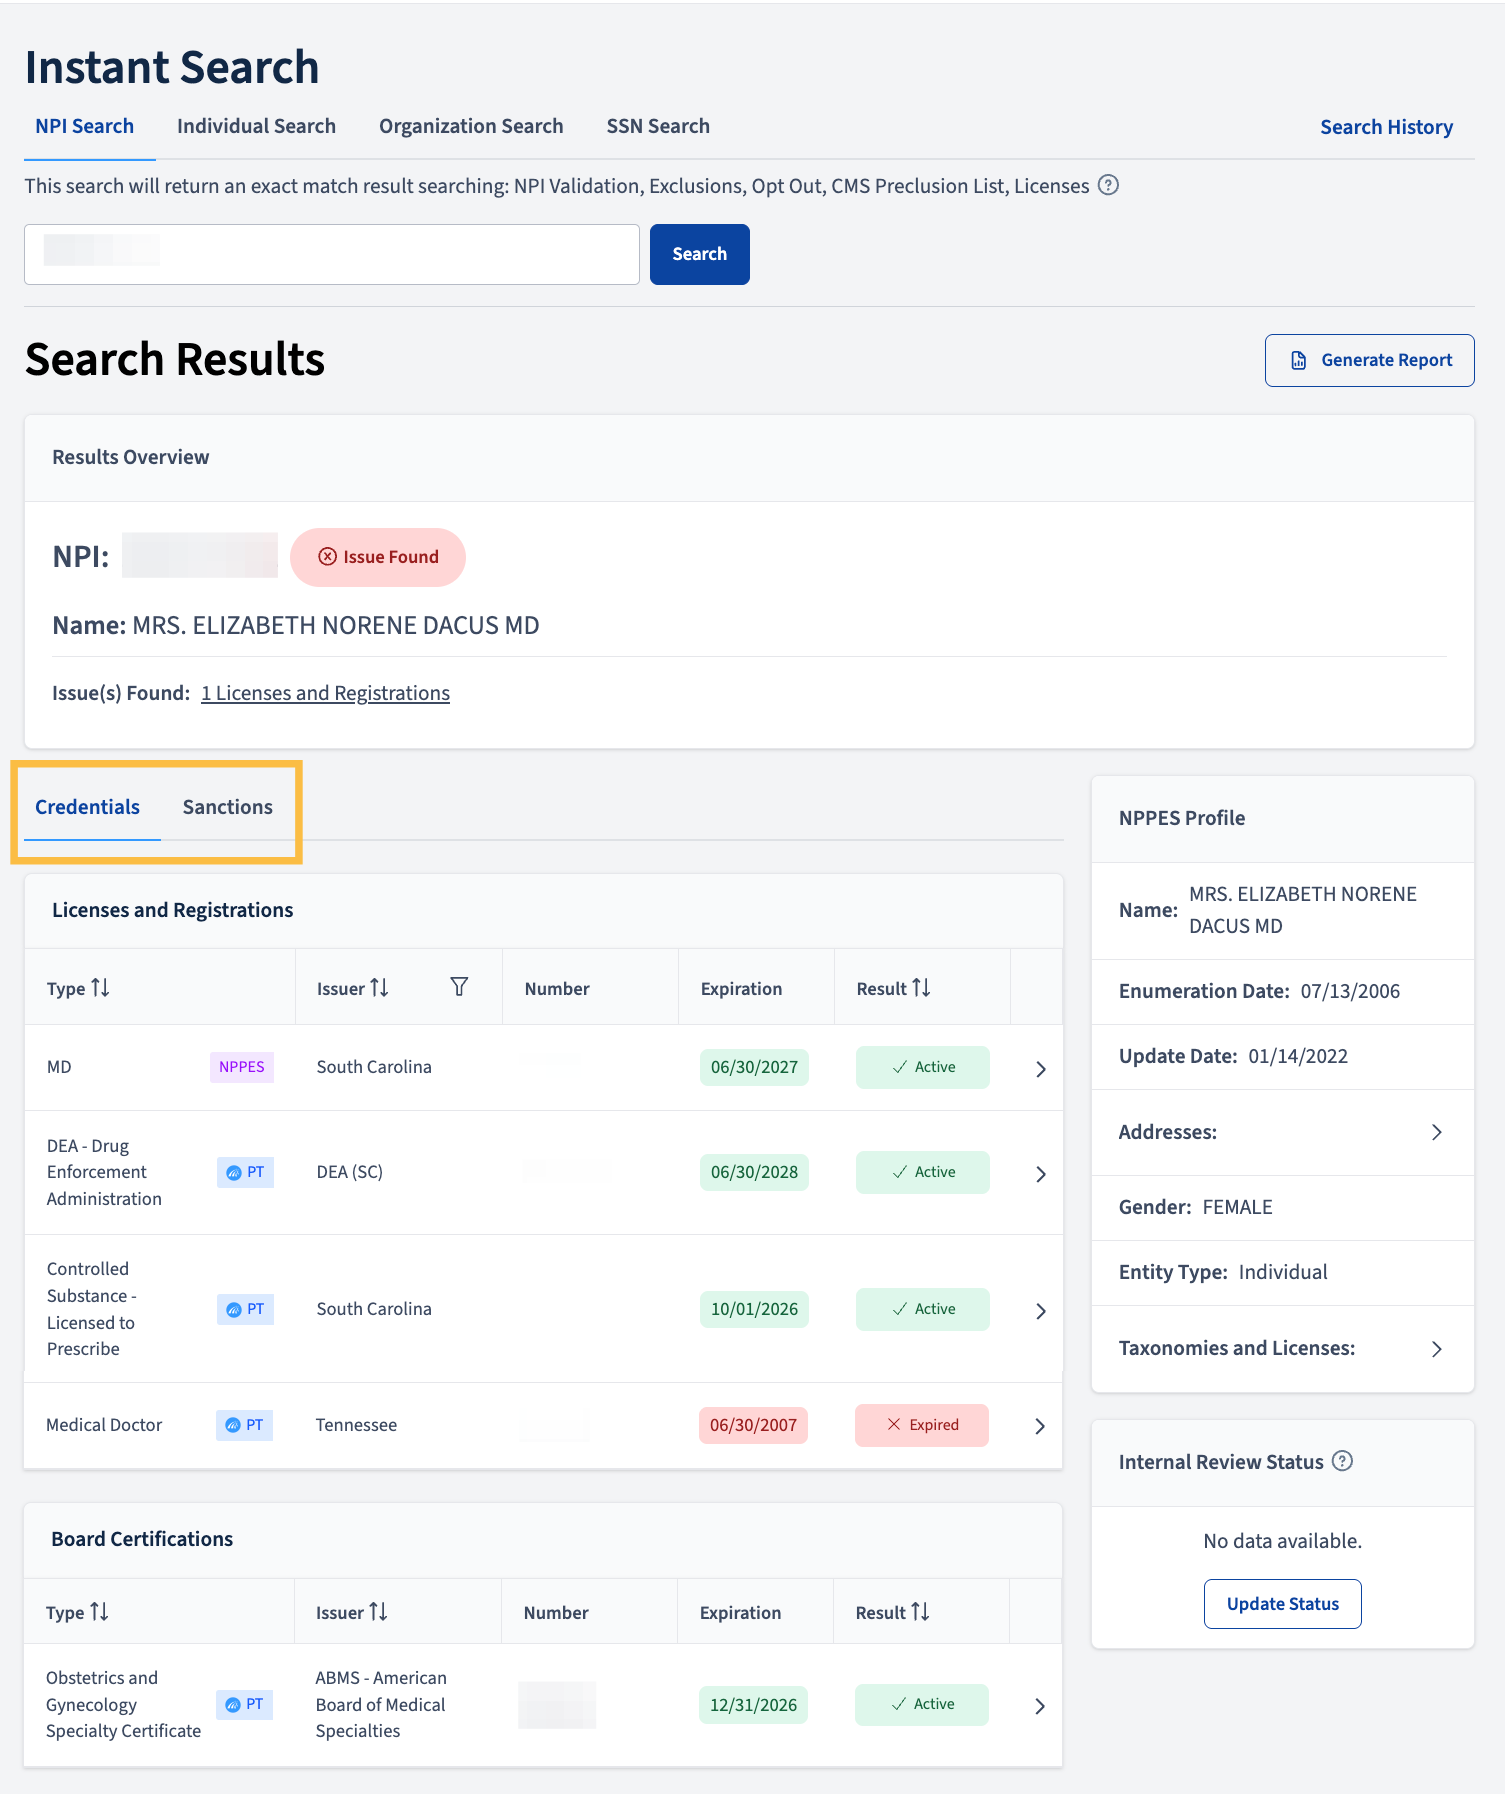This screenshot has height=1794, width=1505.
Task: Click expiration date 12/31/2026
Action: tap(753, 1705)
